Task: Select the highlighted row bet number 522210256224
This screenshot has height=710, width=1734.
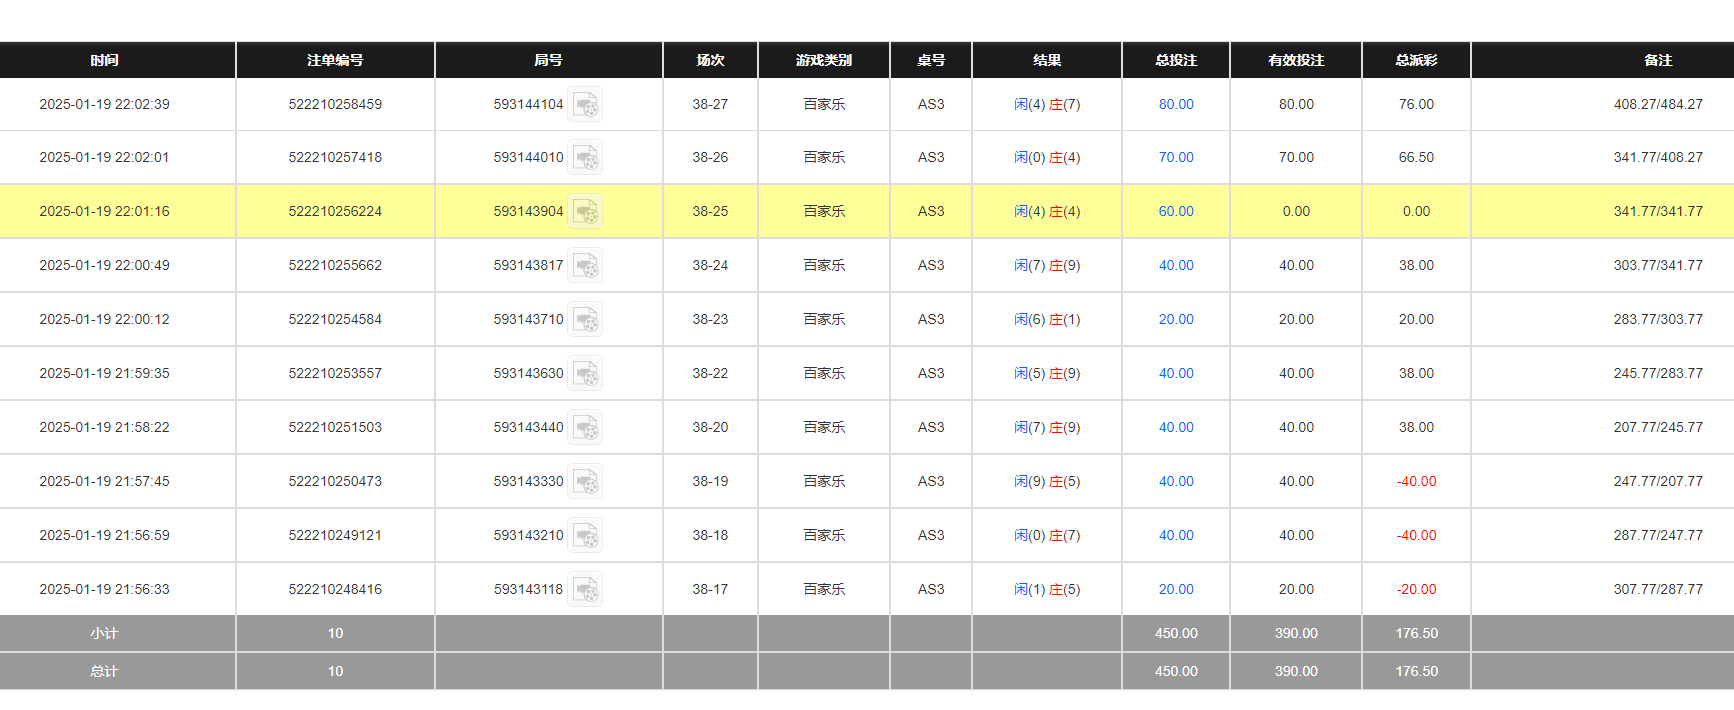Action: 335,211
